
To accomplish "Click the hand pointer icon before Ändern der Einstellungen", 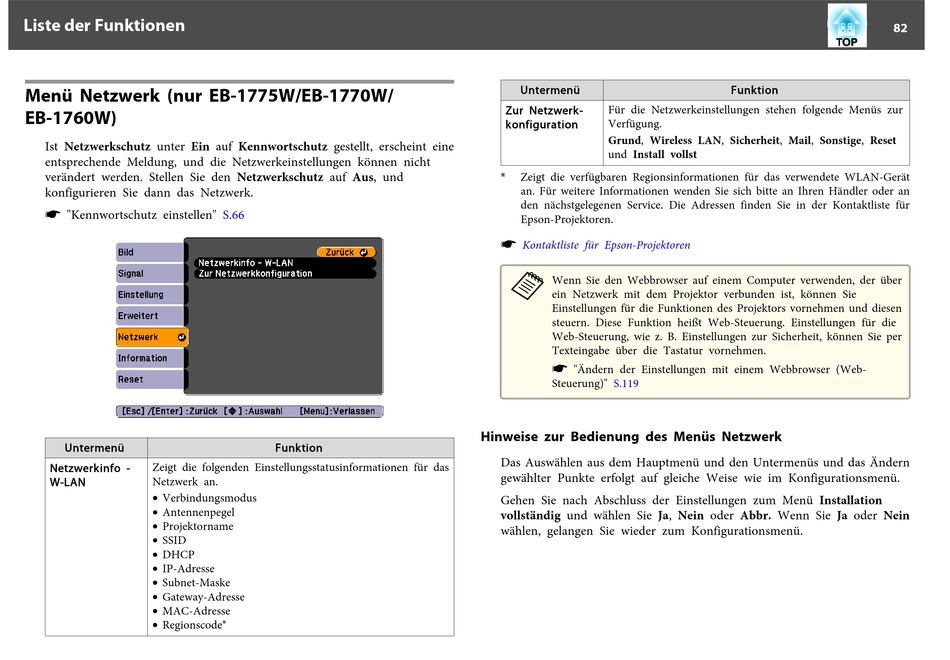I will 559,368.
